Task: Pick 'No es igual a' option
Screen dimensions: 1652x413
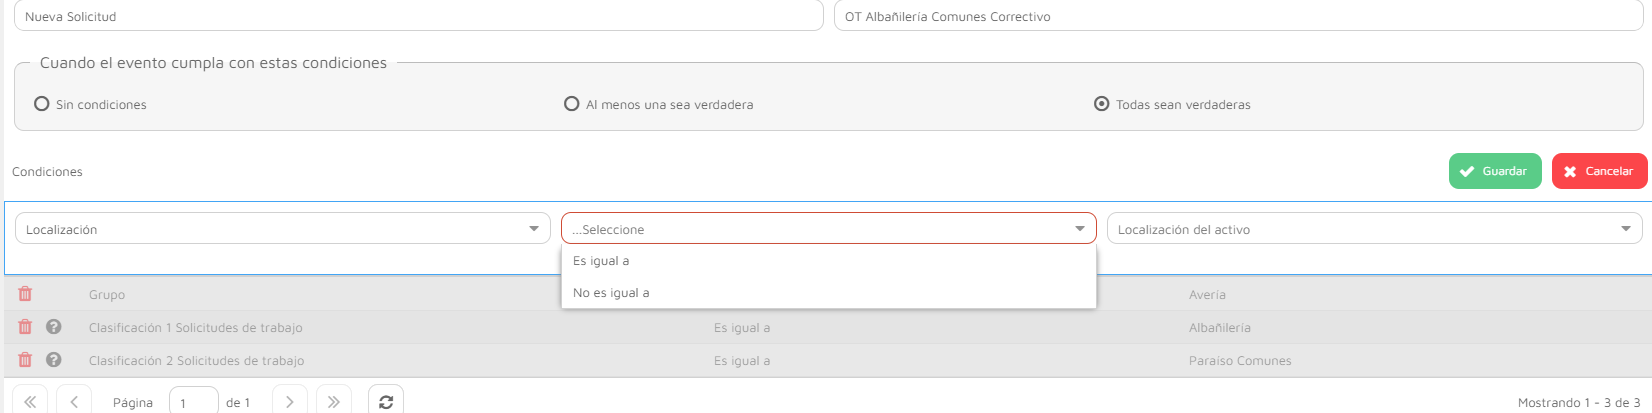Action: pos(611,293)
